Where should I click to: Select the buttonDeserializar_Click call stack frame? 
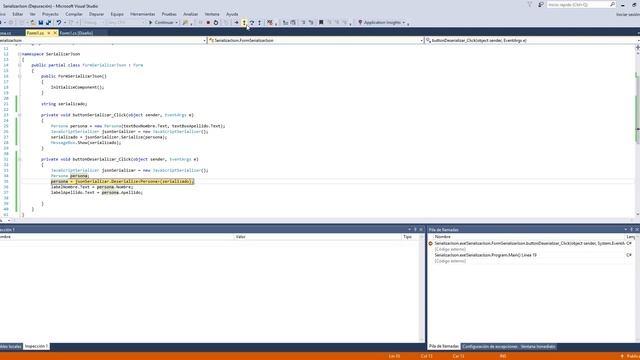pyautogui.click(x=529, y=243)
